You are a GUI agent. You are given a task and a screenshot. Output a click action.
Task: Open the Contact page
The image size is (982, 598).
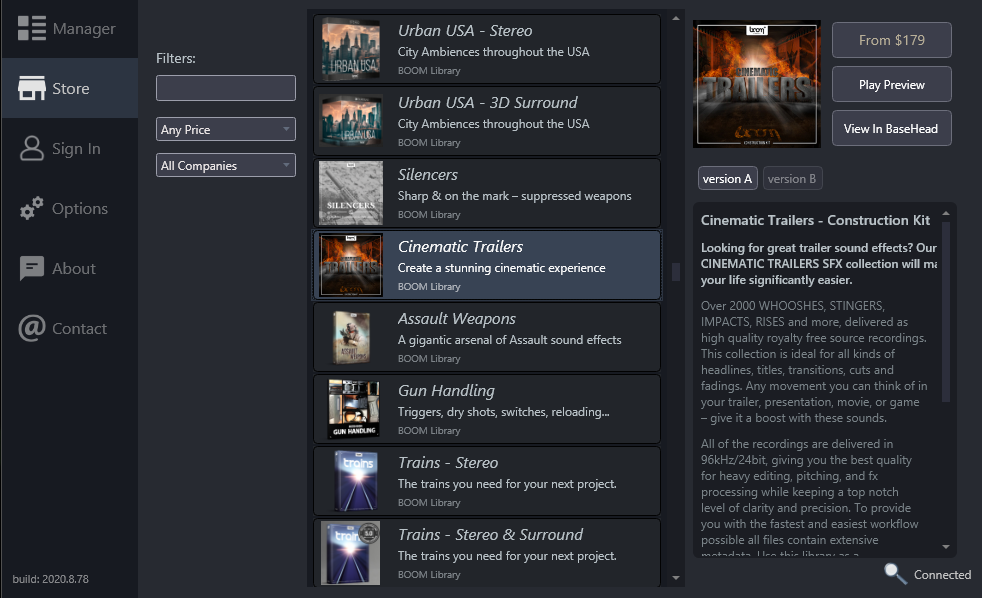(69, 328)
